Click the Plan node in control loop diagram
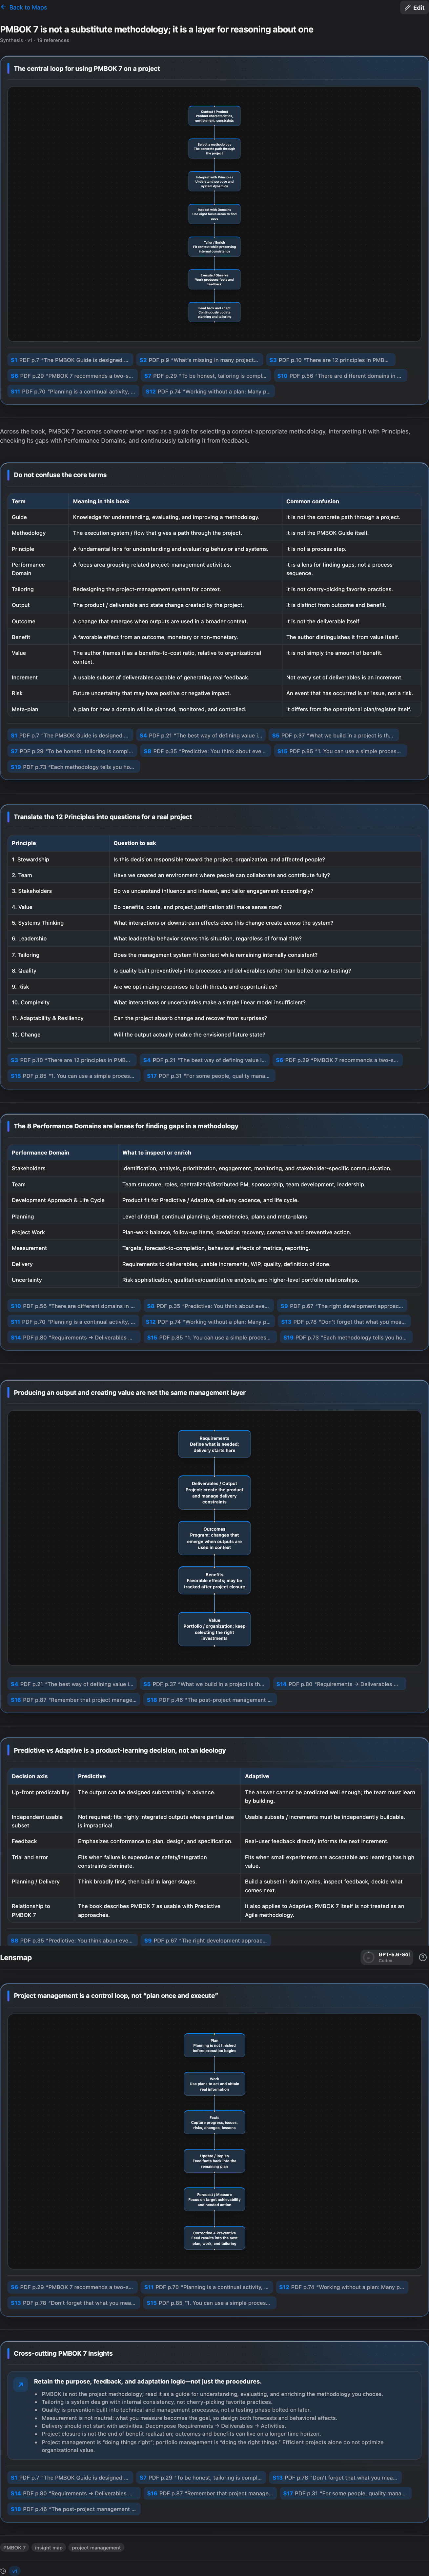This screenshot has height=2576, width=429. (214, 2045)
